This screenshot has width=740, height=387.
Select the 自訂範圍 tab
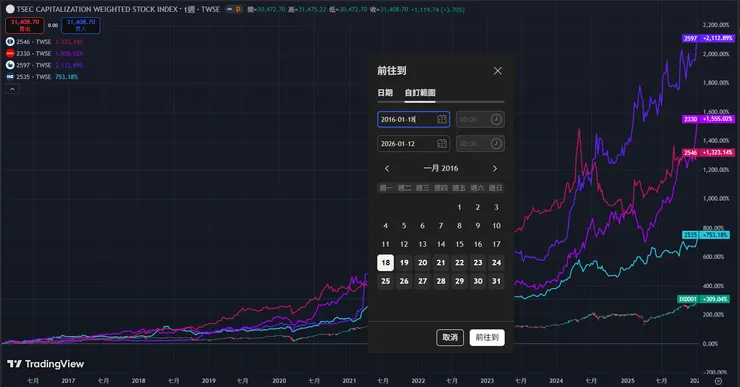coord(420,93)
